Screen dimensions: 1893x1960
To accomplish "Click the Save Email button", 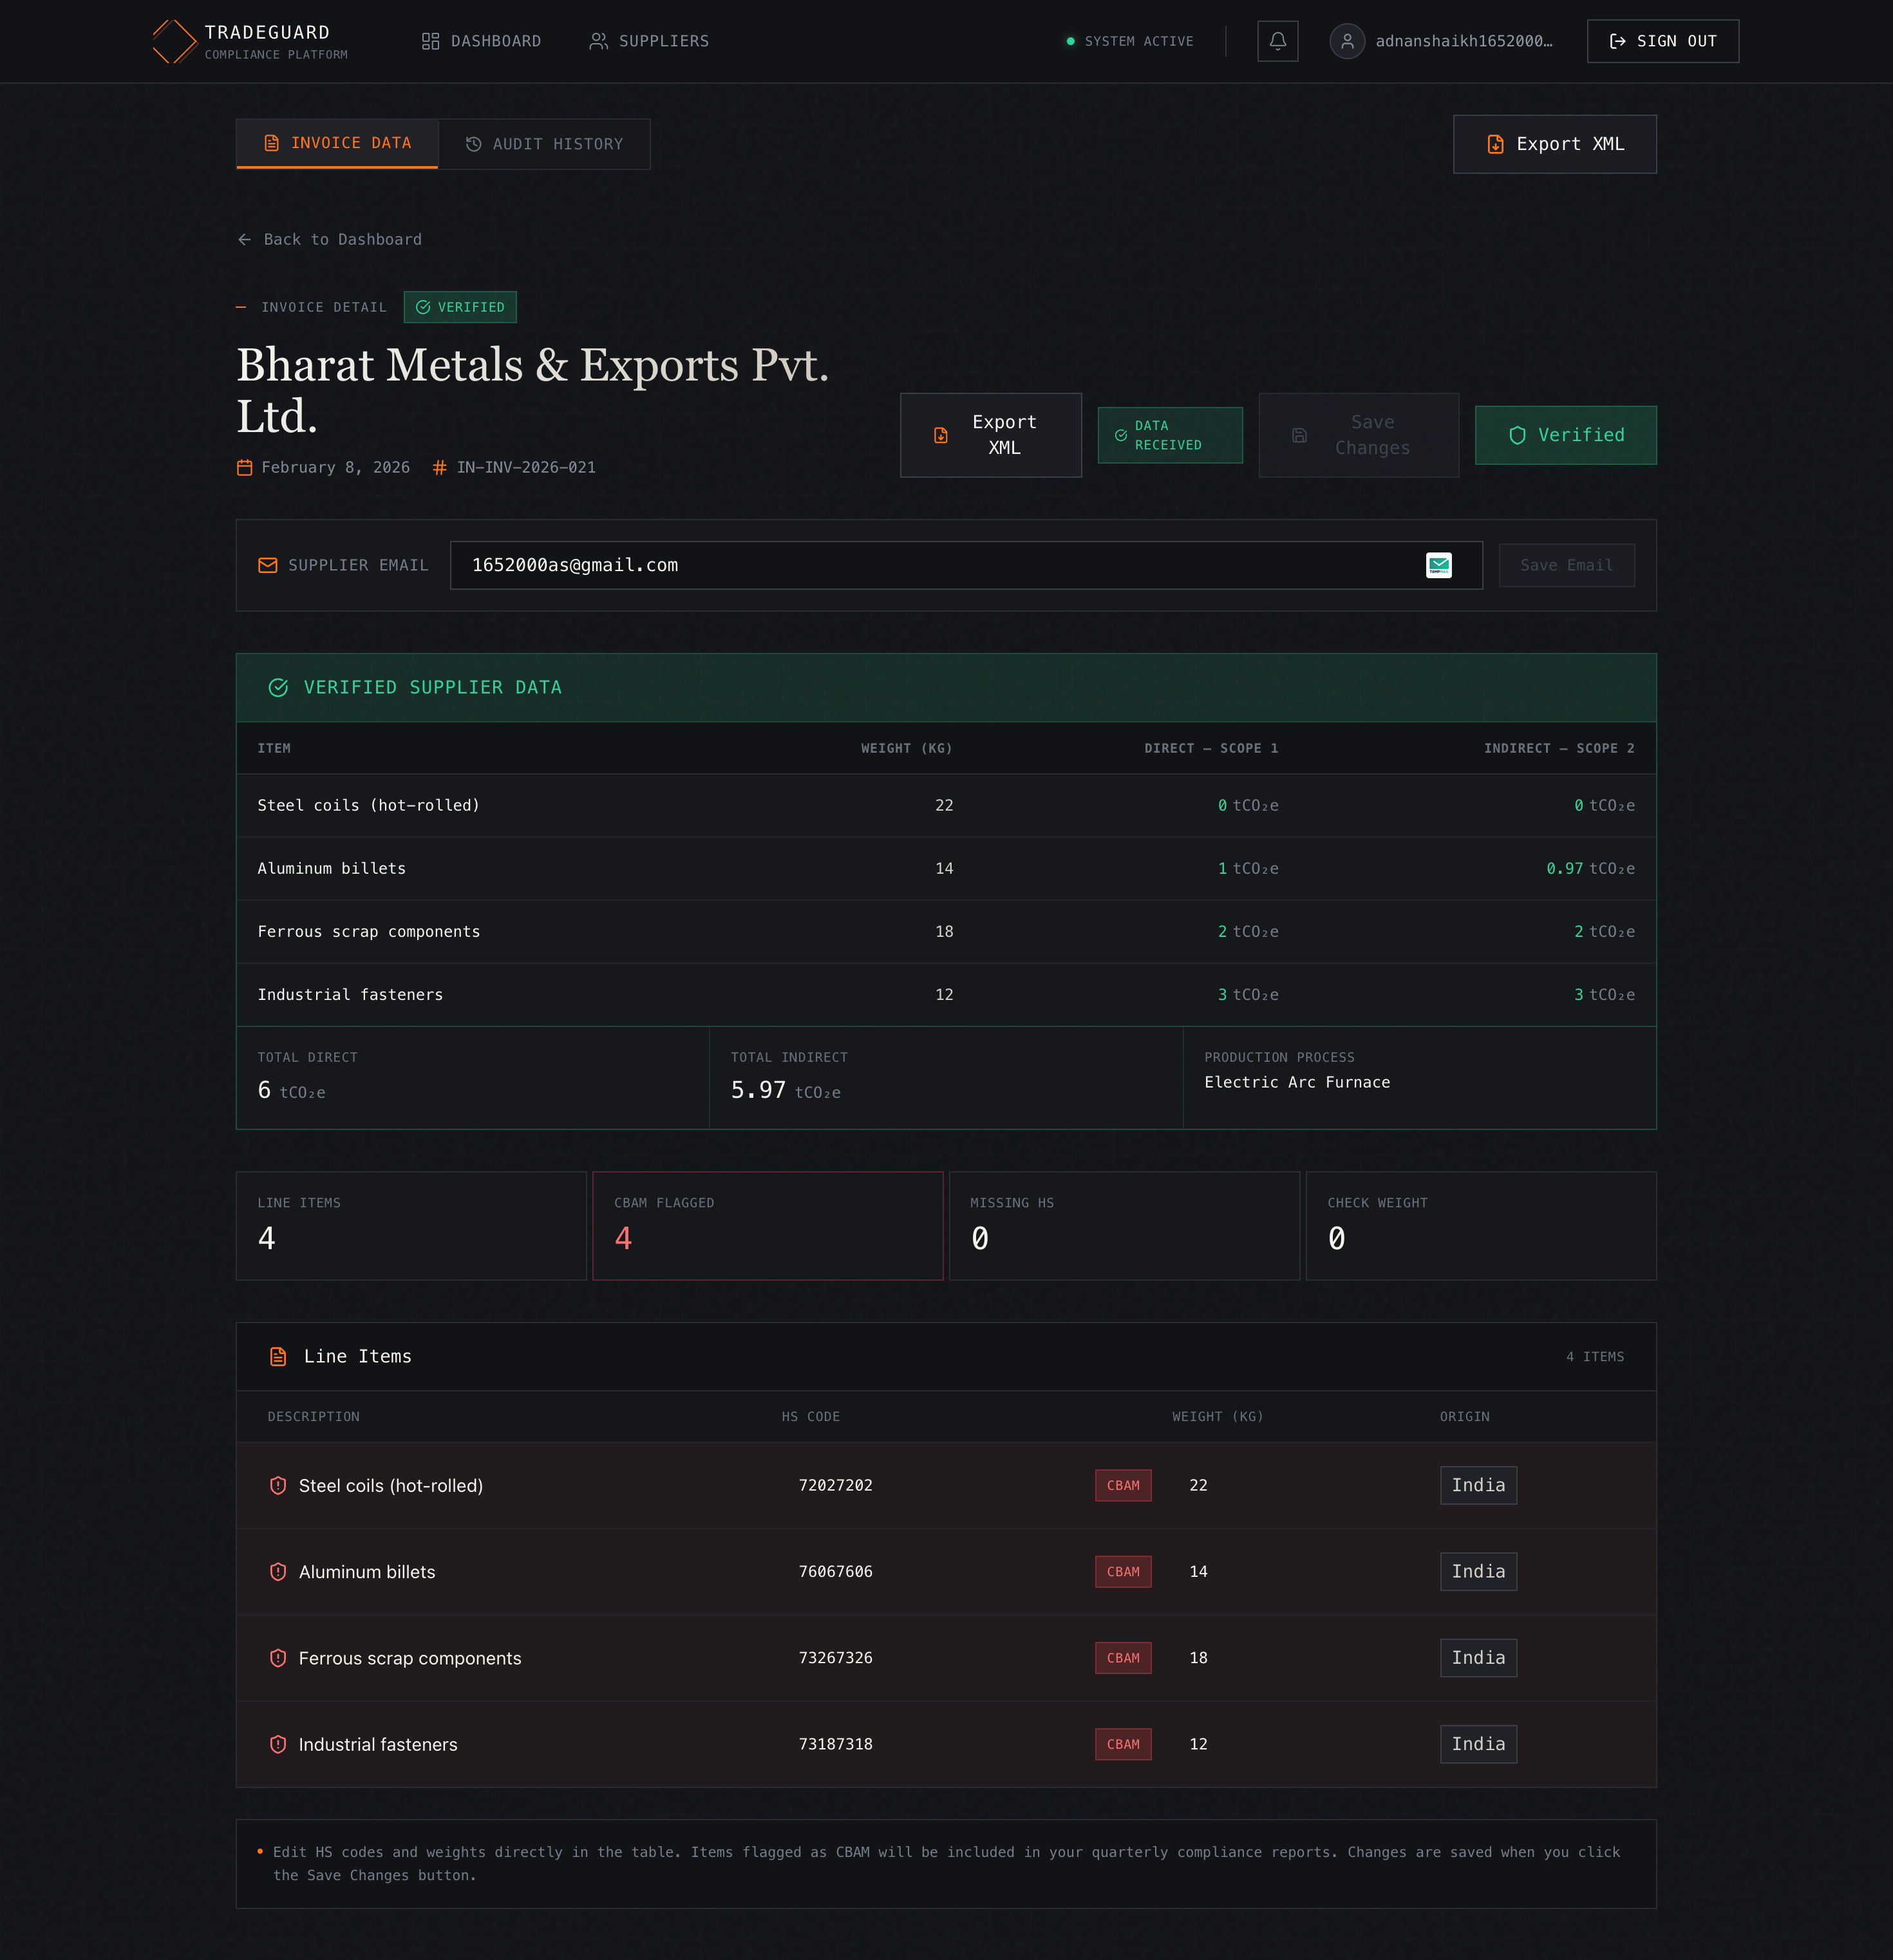I will tap(1566, 565).
